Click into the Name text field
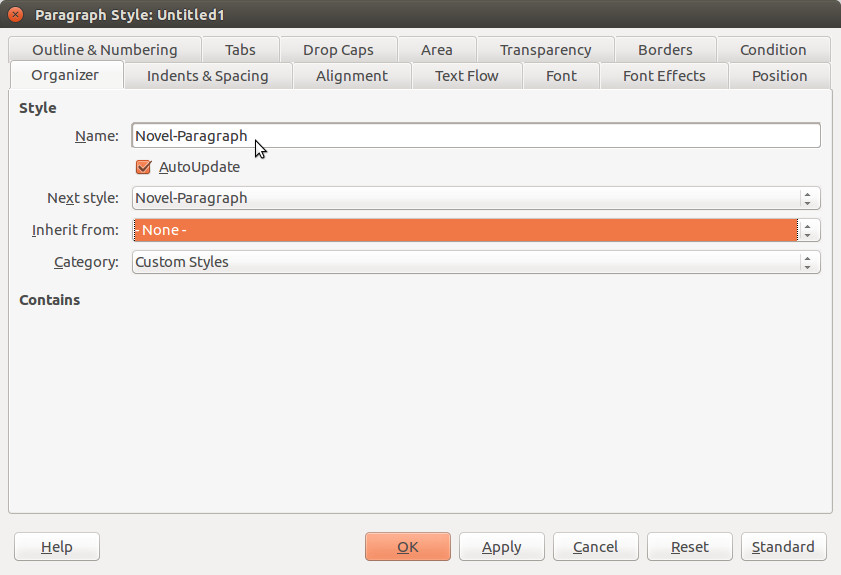The width and height of the screenshot is (841, 575). click(x=476, y=135)
